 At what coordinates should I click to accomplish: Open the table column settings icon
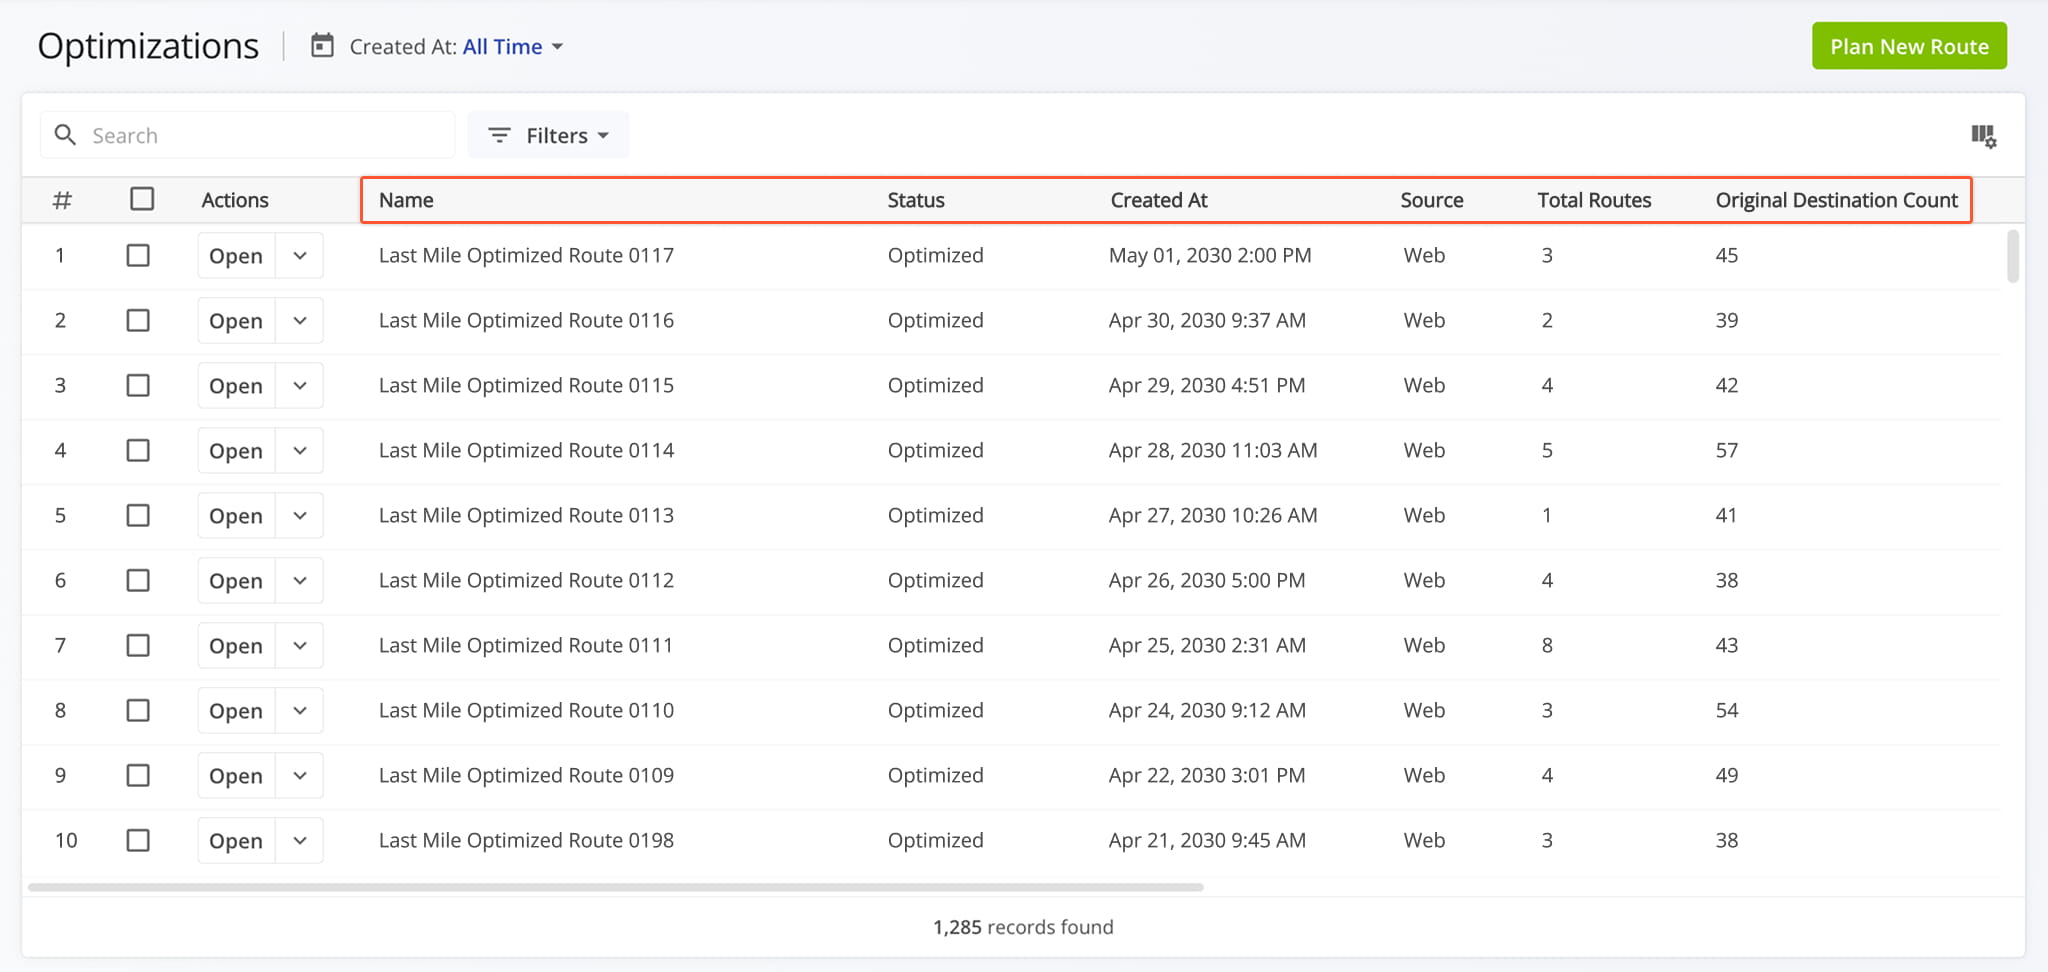click(1983, 136)
